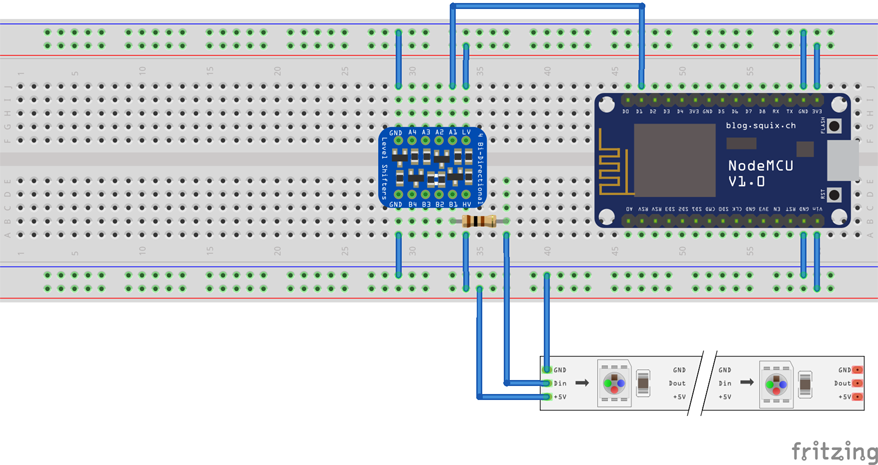
Task: Select NodeMCU pin CLK
Action: pyautogui.click(x=736, y=221)
